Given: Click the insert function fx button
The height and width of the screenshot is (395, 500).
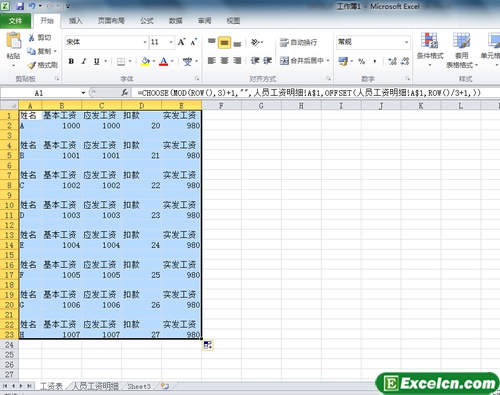Looking at the screenshot, I should coord(125,93).
